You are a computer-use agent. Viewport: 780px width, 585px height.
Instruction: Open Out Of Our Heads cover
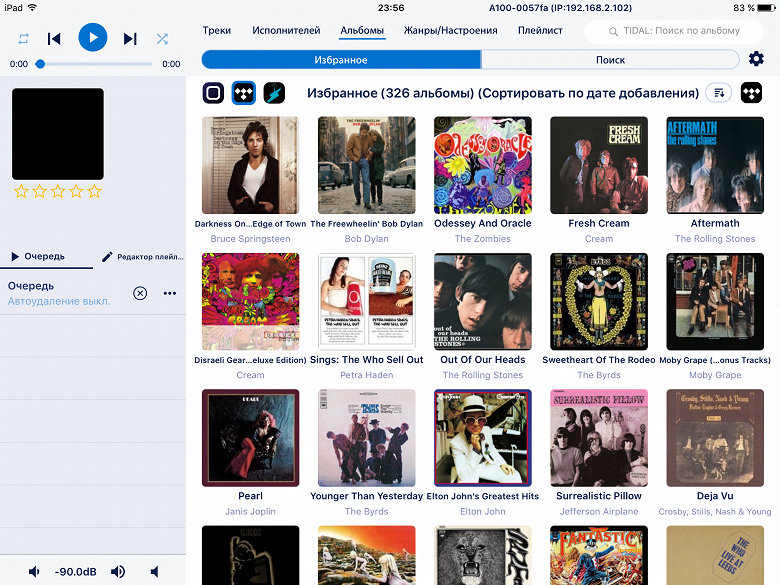tap(483, 301)
